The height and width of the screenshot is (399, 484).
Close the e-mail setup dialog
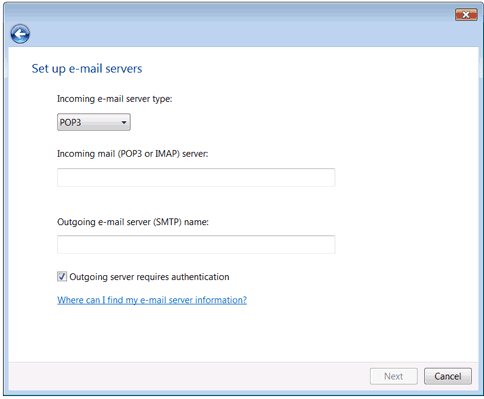(466, 15)
